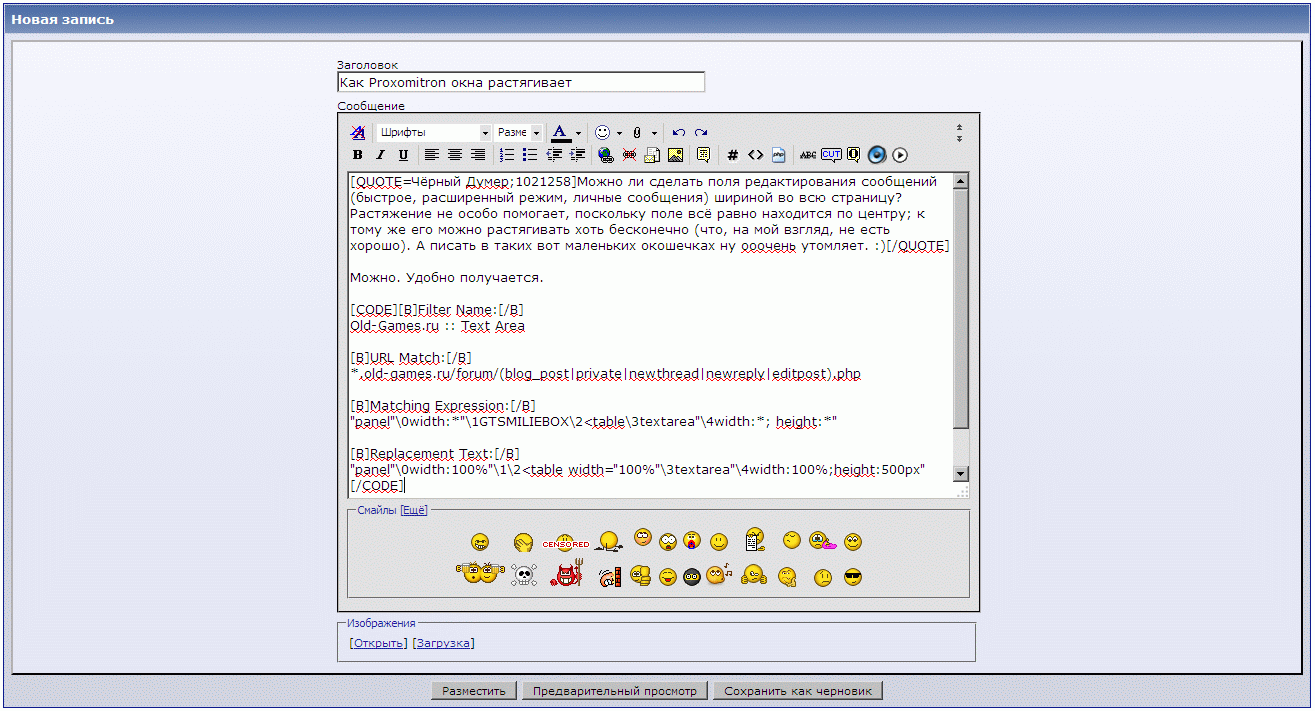Click the Разместить submit button
This screenshot has width=1315, height=711.
pos(475,691)
